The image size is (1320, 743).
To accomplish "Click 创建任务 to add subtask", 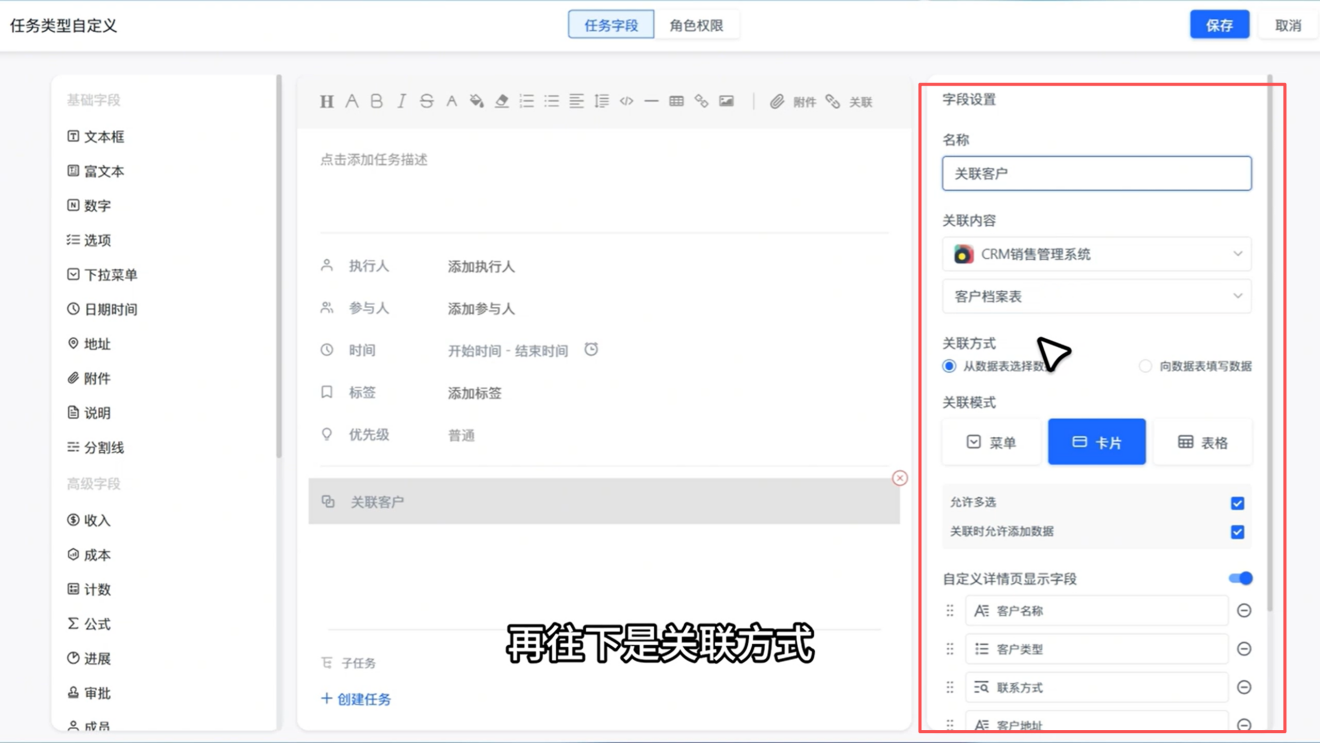I will pyautogui.click(x=356, y=699).
